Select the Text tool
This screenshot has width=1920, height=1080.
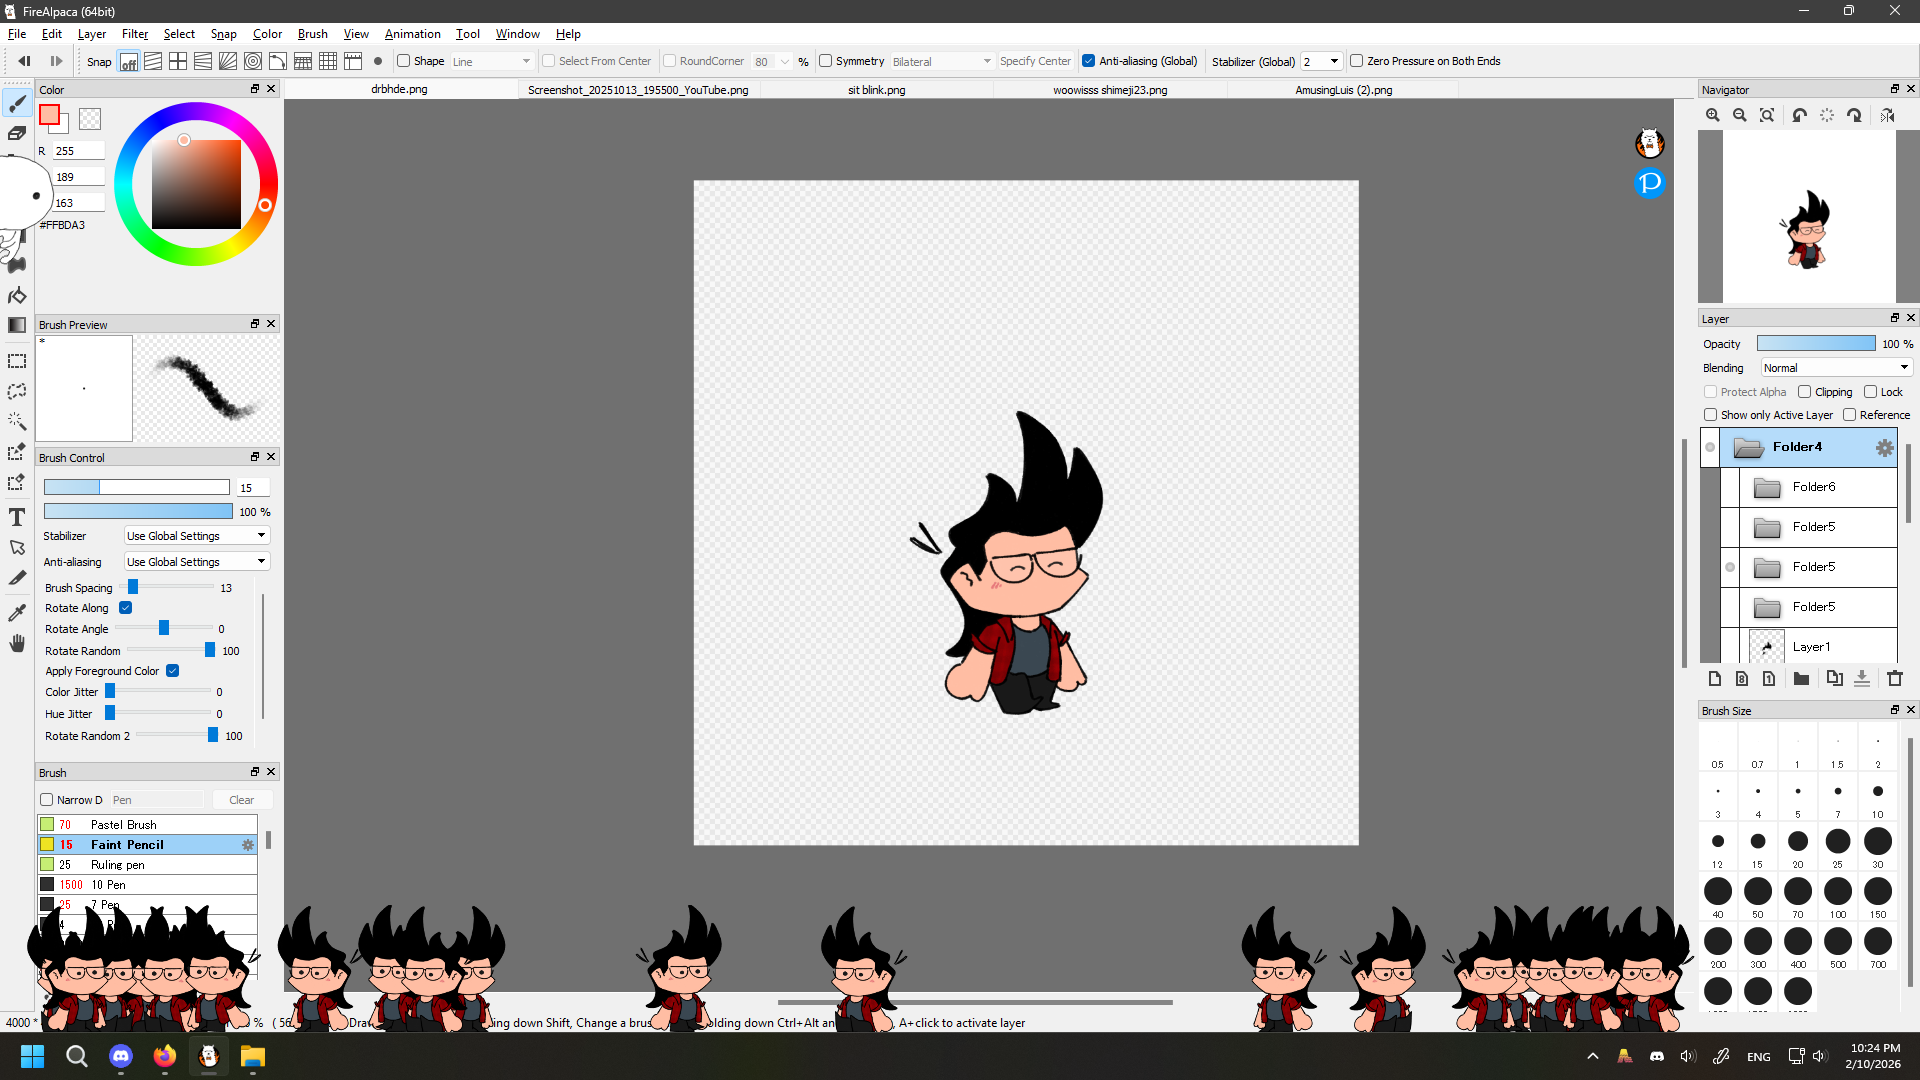click(17, 517)
